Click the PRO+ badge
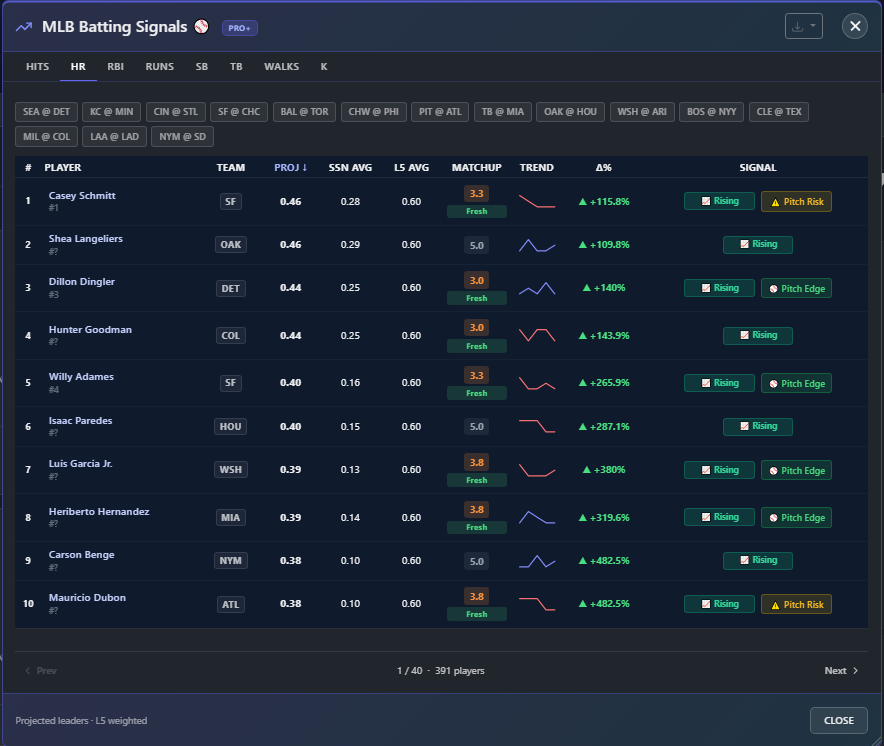This screenshot has width=884, height=746. click(240, 28)
